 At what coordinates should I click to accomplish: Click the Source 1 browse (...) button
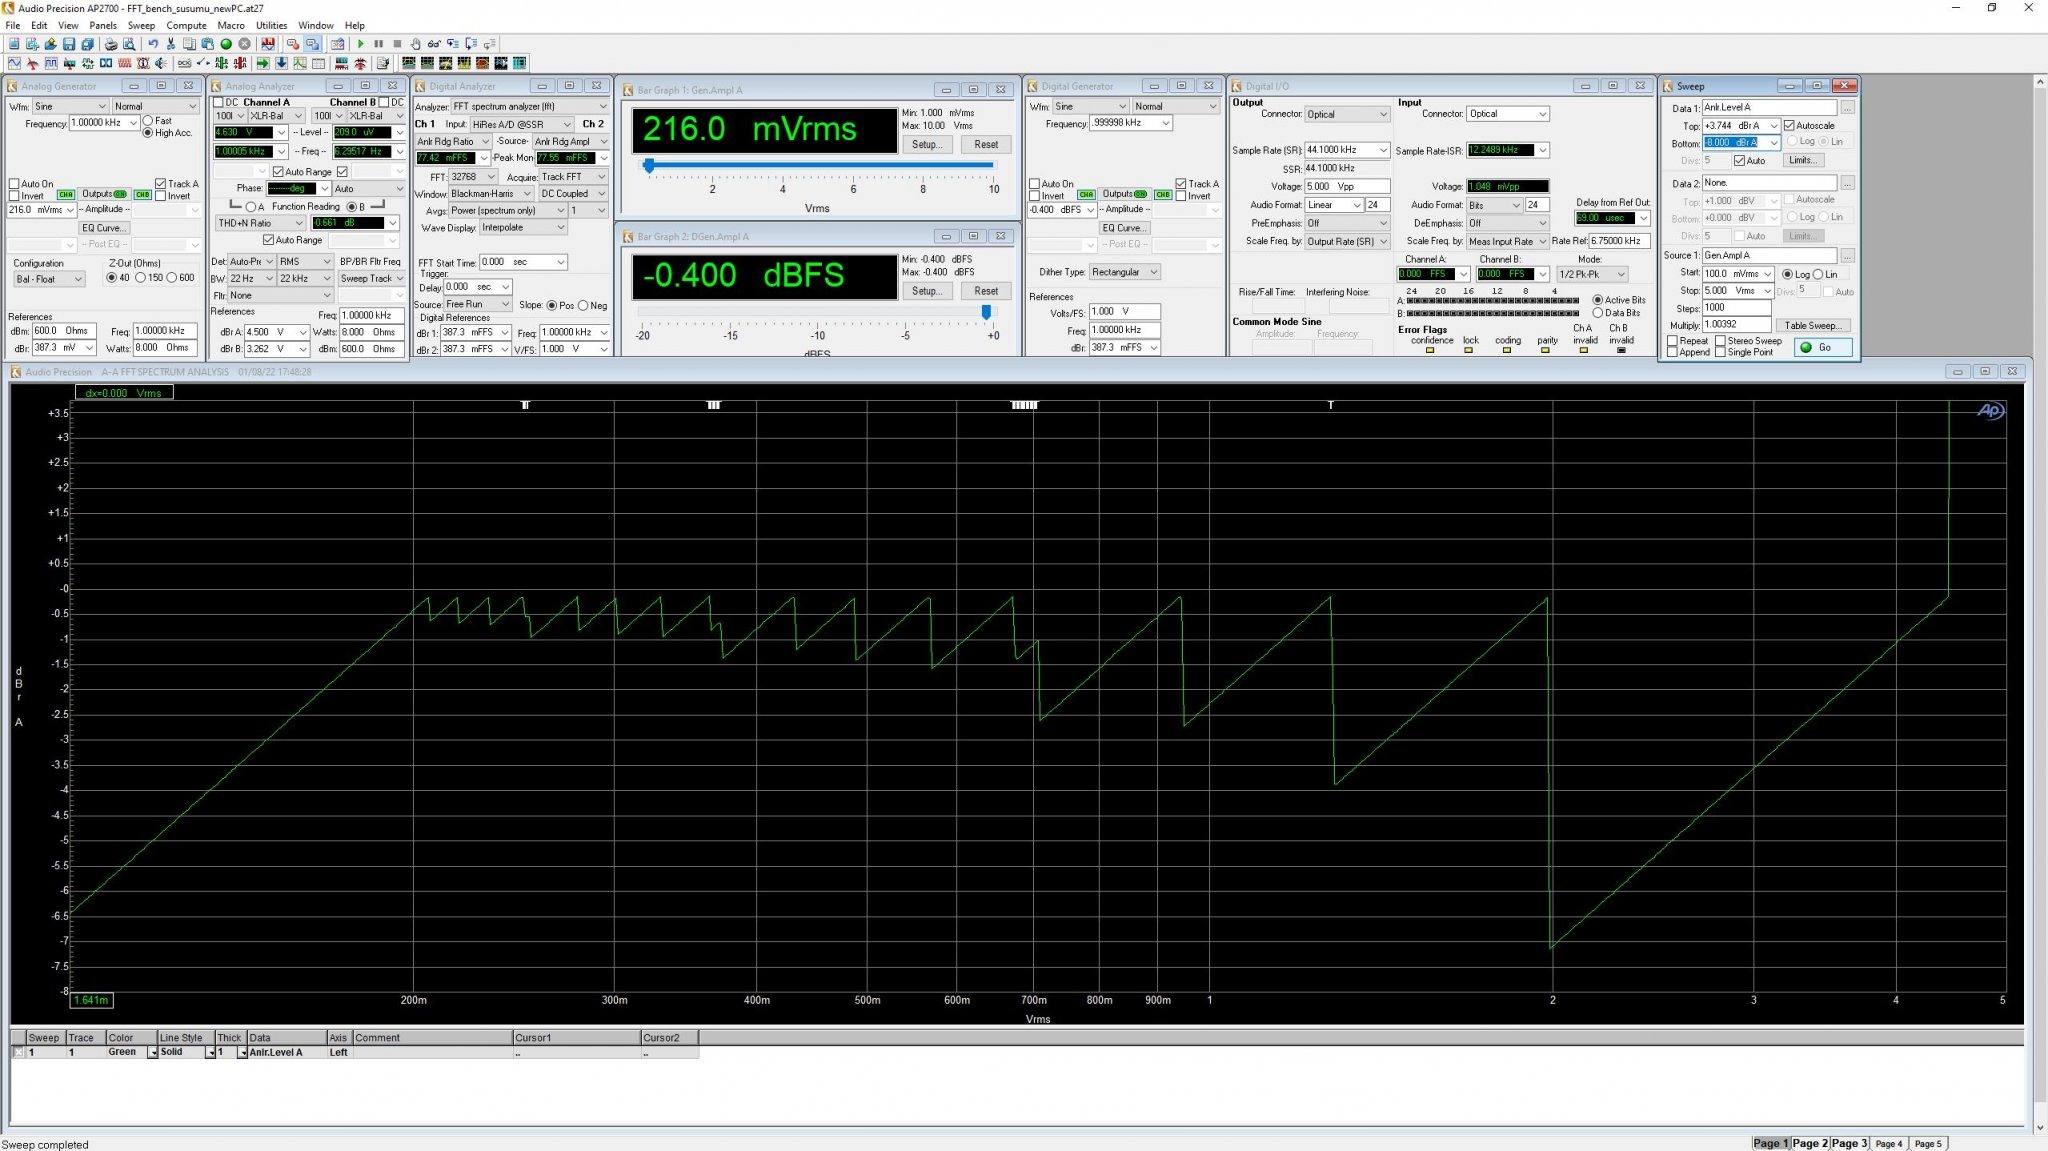[x=1847, y=255]
